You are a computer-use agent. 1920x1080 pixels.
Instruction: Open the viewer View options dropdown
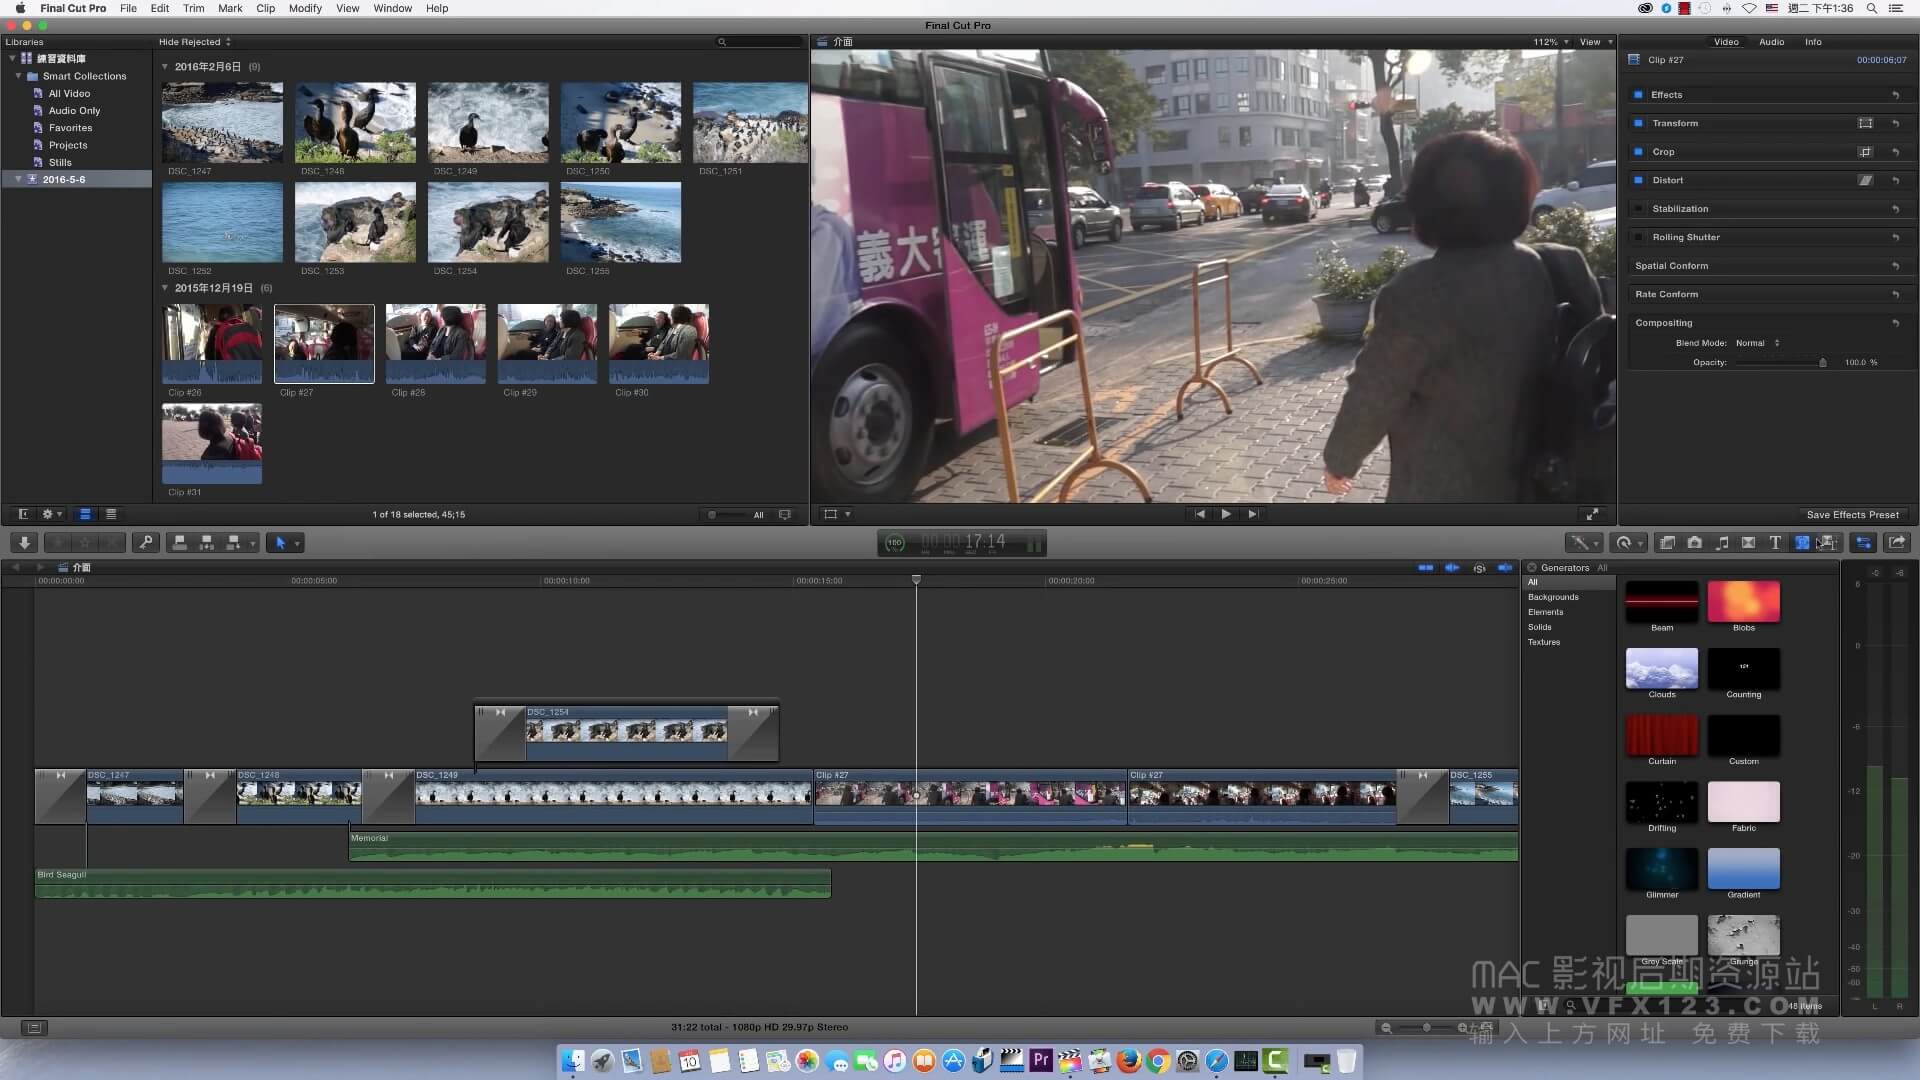(x=1596, y=42)
